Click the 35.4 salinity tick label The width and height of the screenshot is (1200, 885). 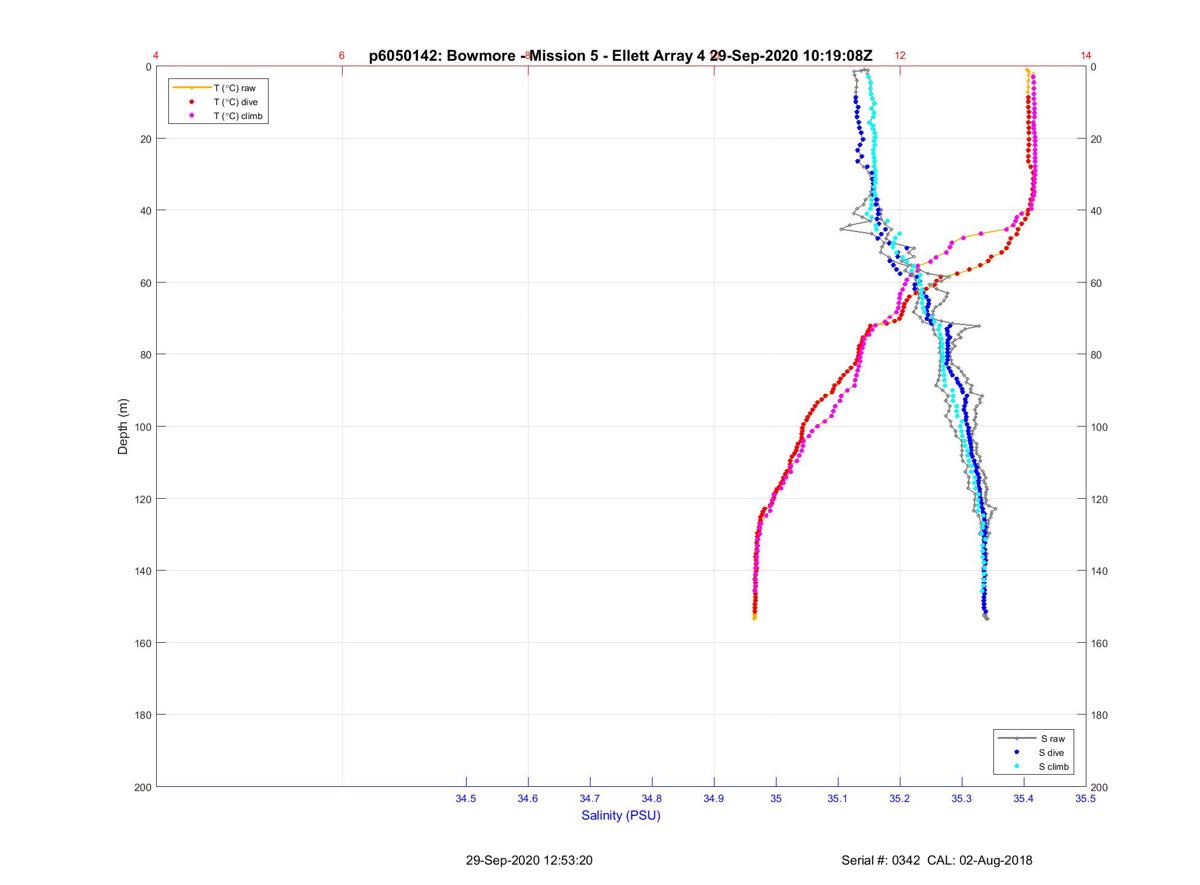point(1024,799)
